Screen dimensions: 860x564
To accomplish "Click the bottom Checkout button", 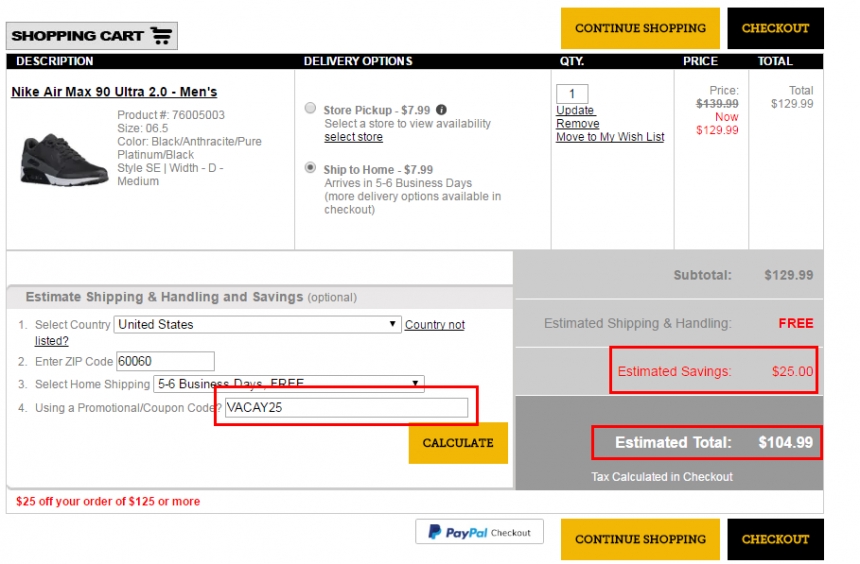I will pyautogui.click(x=775, y=539).
